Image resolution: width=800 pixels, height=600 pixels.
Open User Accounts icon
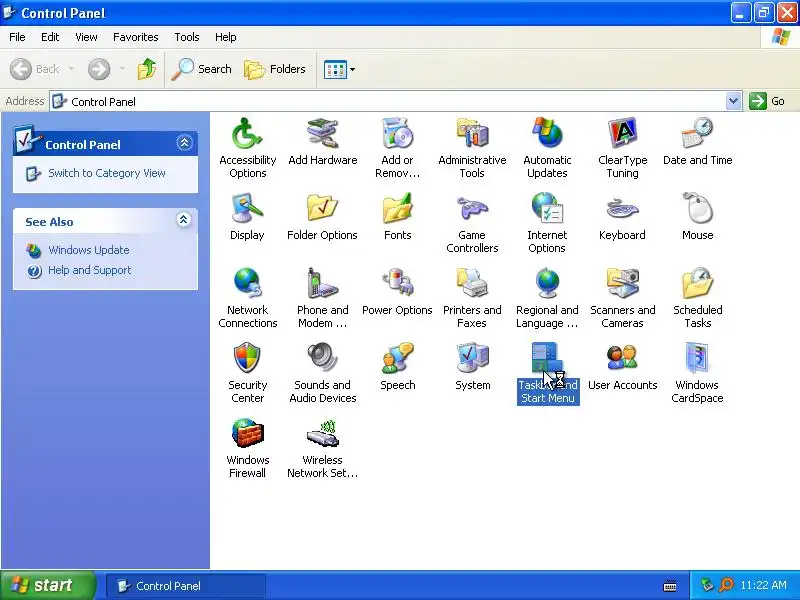click(x=622, y=358)
